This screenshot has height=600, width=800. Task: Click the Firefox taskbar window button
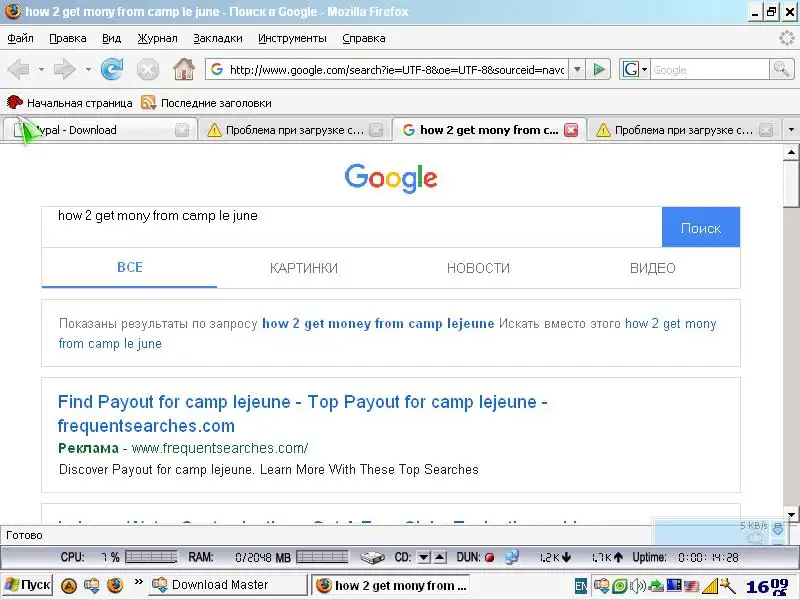click(390, 585)
